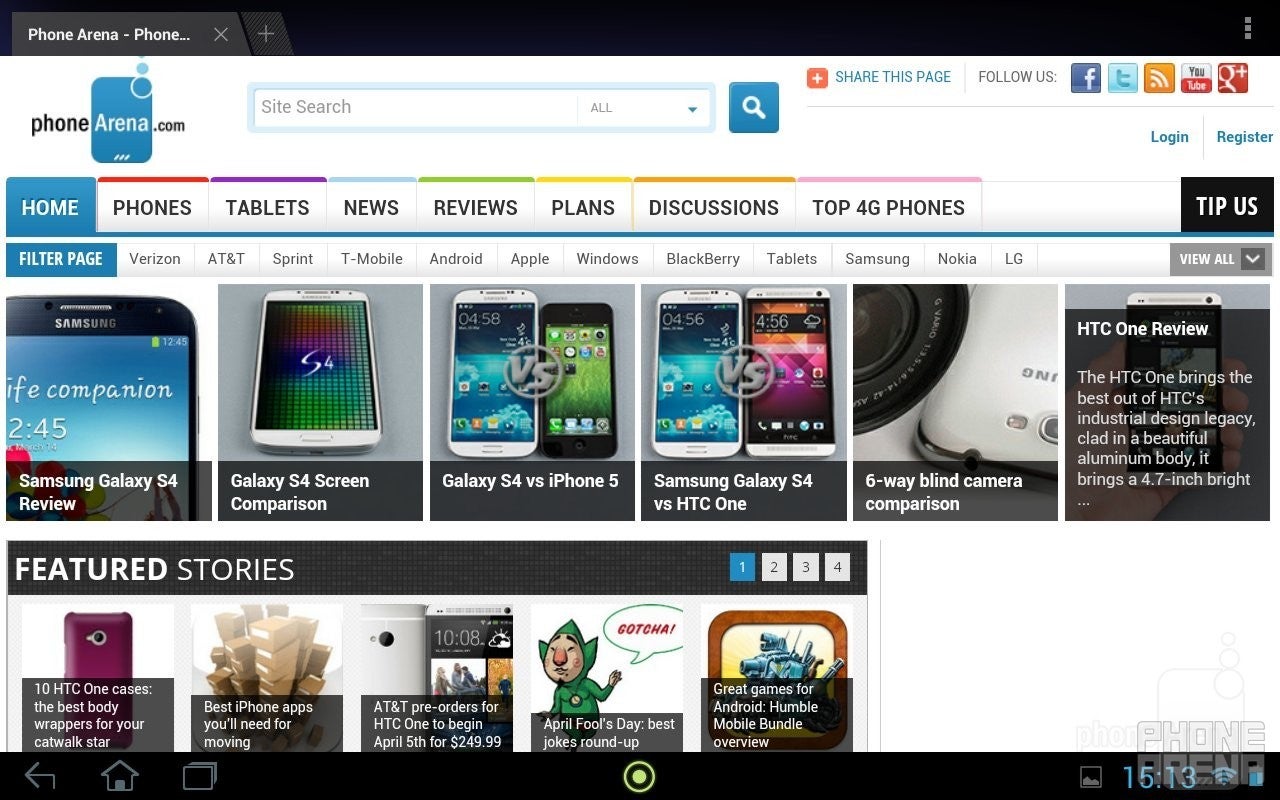
Task: Tap the clock showing 15:13
Action: tap(1159, 777)
